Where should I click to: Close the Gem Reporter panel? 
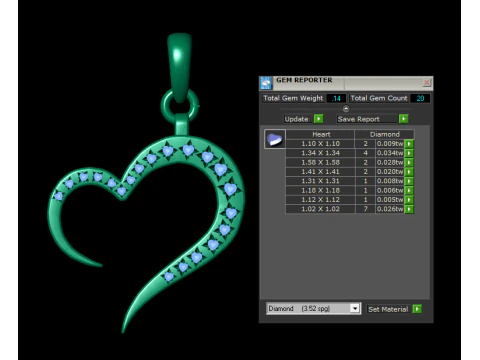pyautogui.click(x=427, y=82)
